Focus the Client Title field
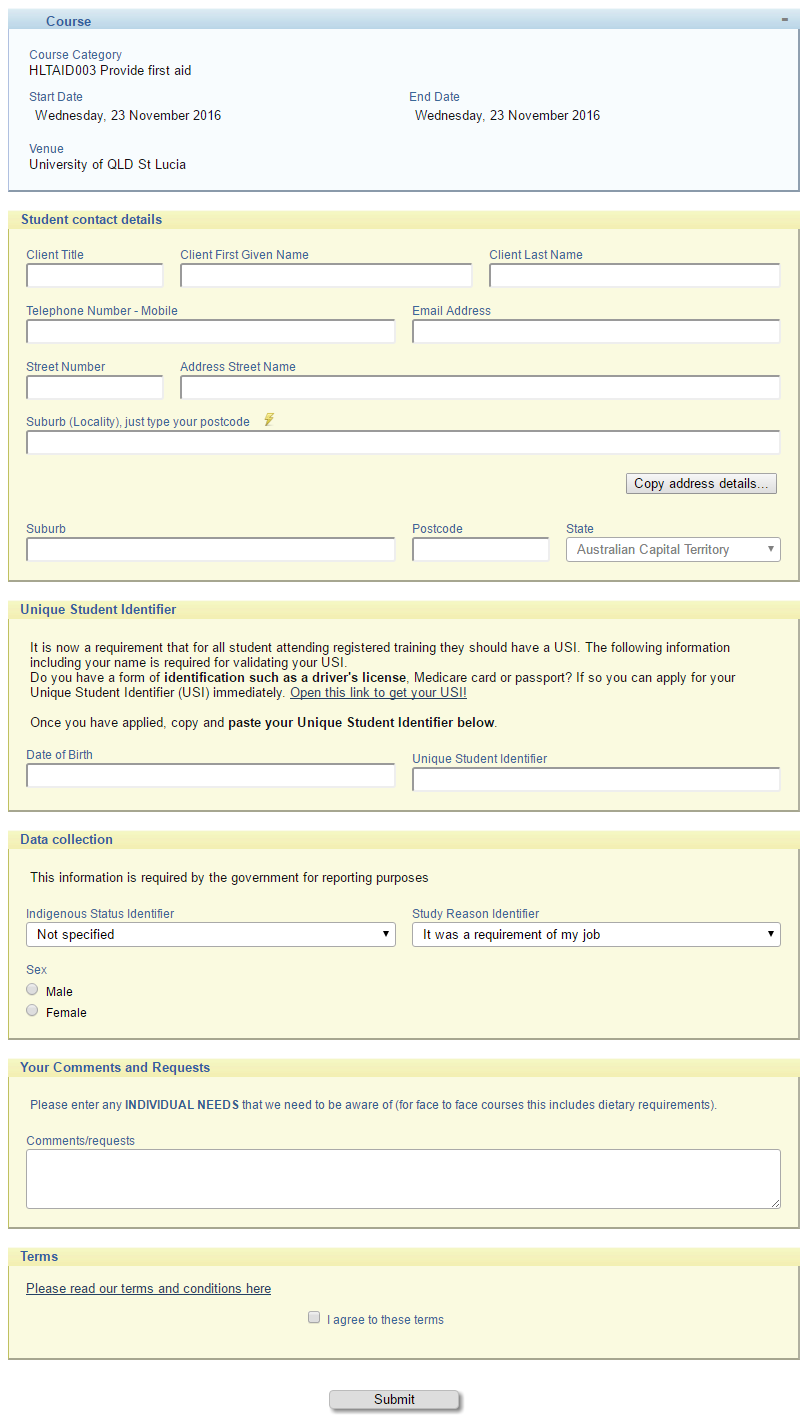 pyautogui.click(x=95, y=276)
